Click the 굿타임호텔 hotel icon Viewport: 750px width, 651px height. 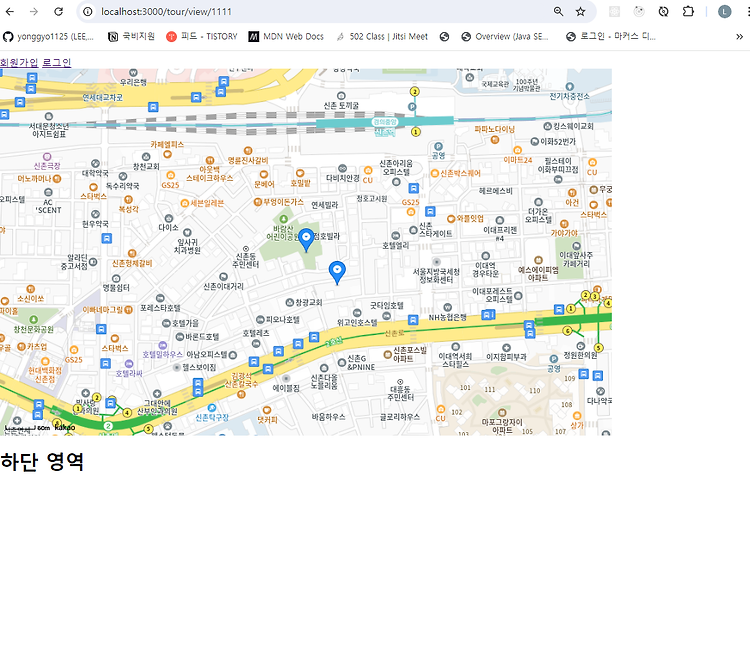click(386, 316)
